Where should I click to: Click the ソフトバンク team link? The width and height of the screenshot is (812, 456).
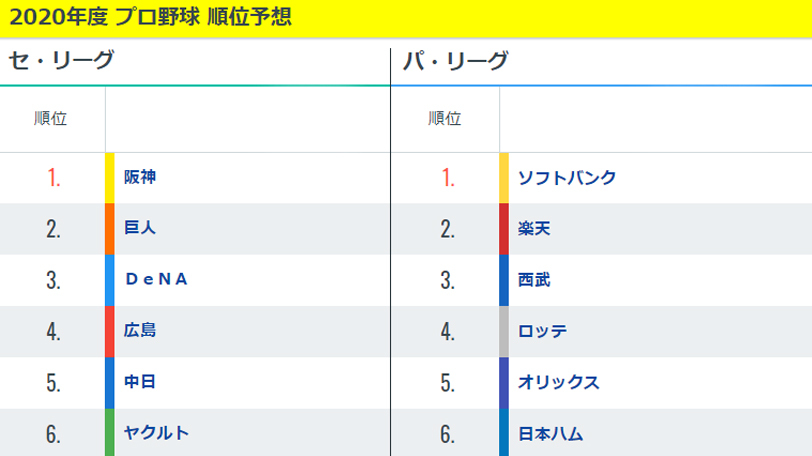tap(567, 178)
